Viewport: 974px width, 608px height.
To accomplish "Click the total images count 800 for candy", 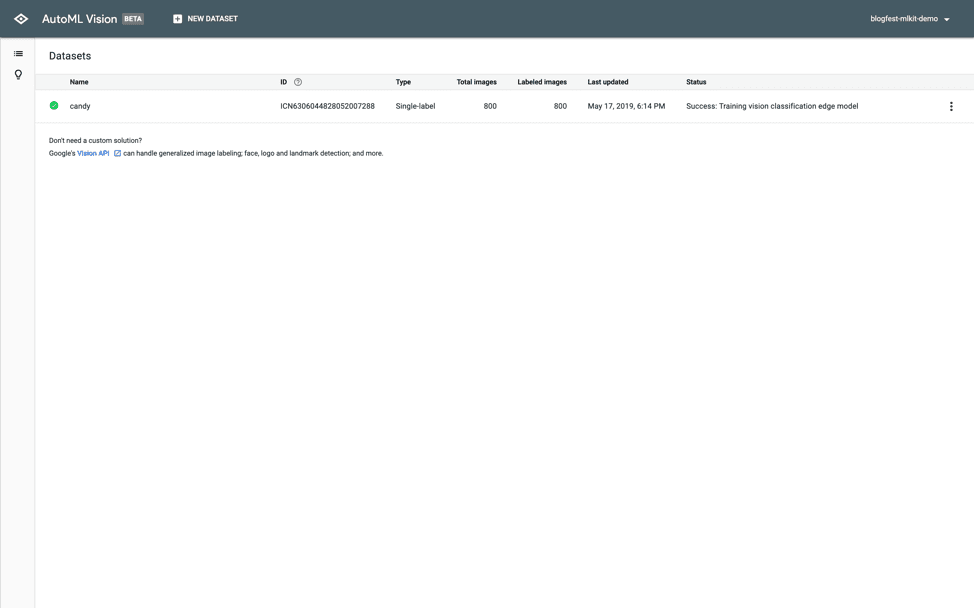I will point(490,106).
